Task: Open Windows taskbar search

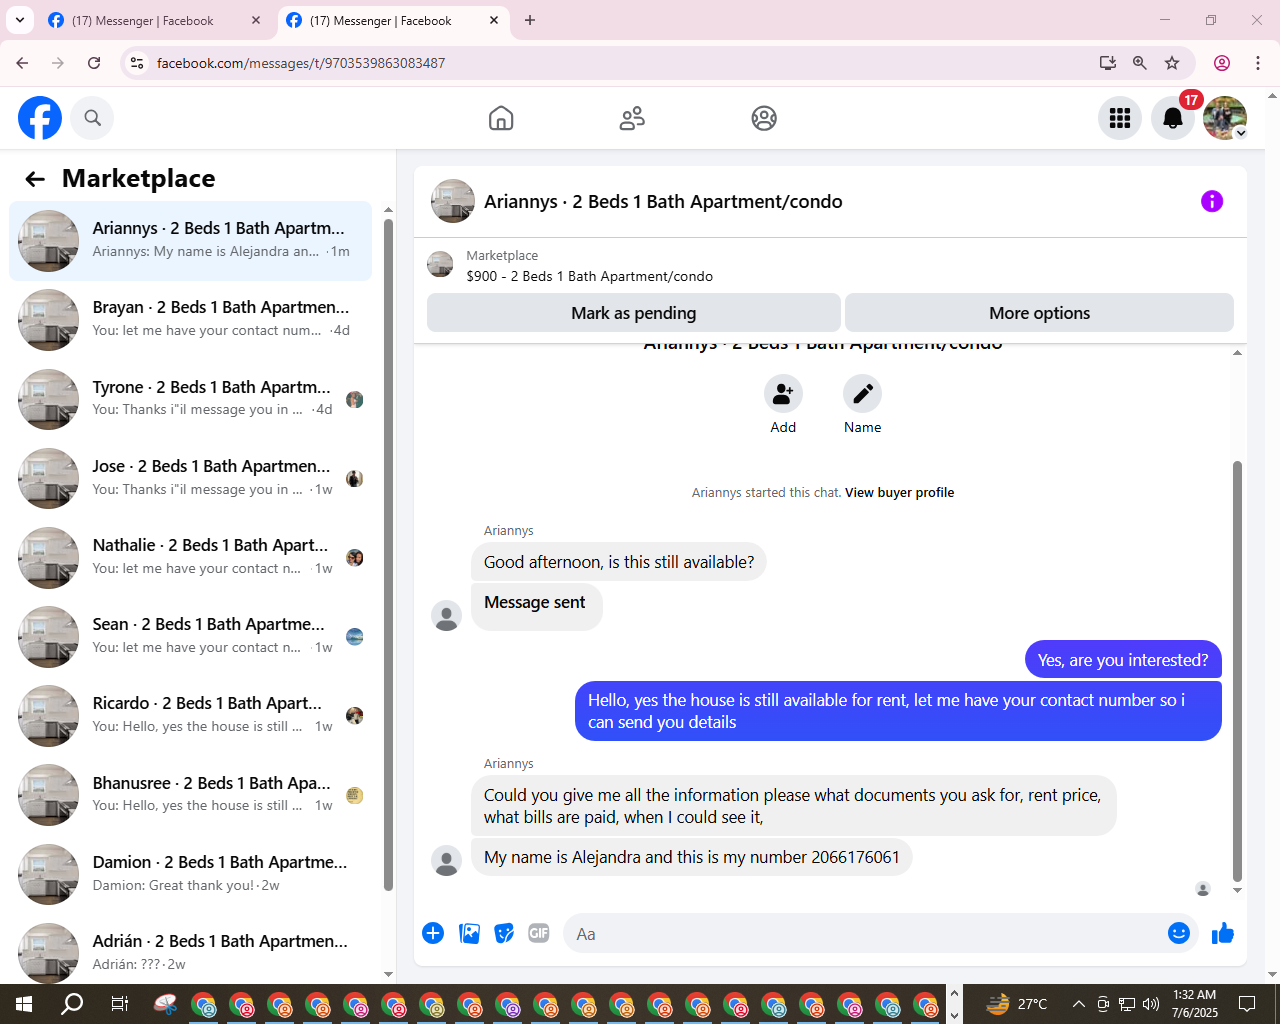Action: click(x=72, y=1004)
